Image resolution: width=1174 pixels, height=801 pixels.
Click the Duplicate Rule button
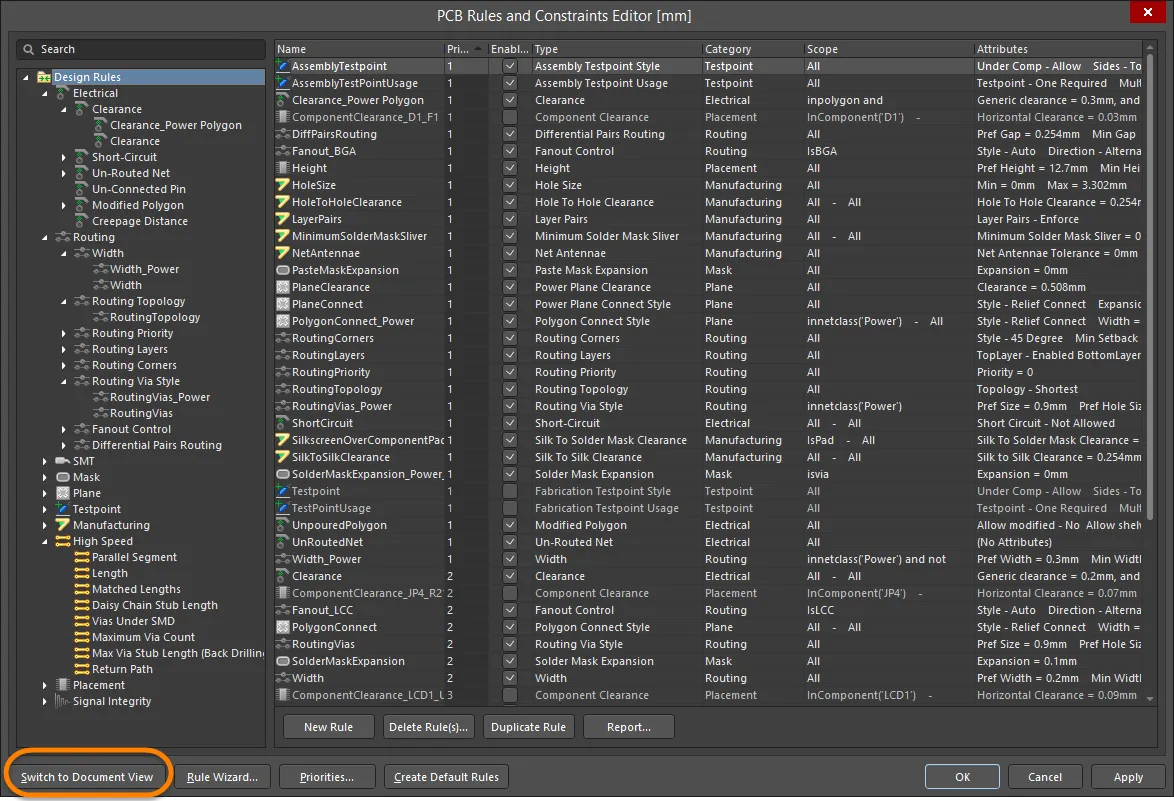click(529, 727)
